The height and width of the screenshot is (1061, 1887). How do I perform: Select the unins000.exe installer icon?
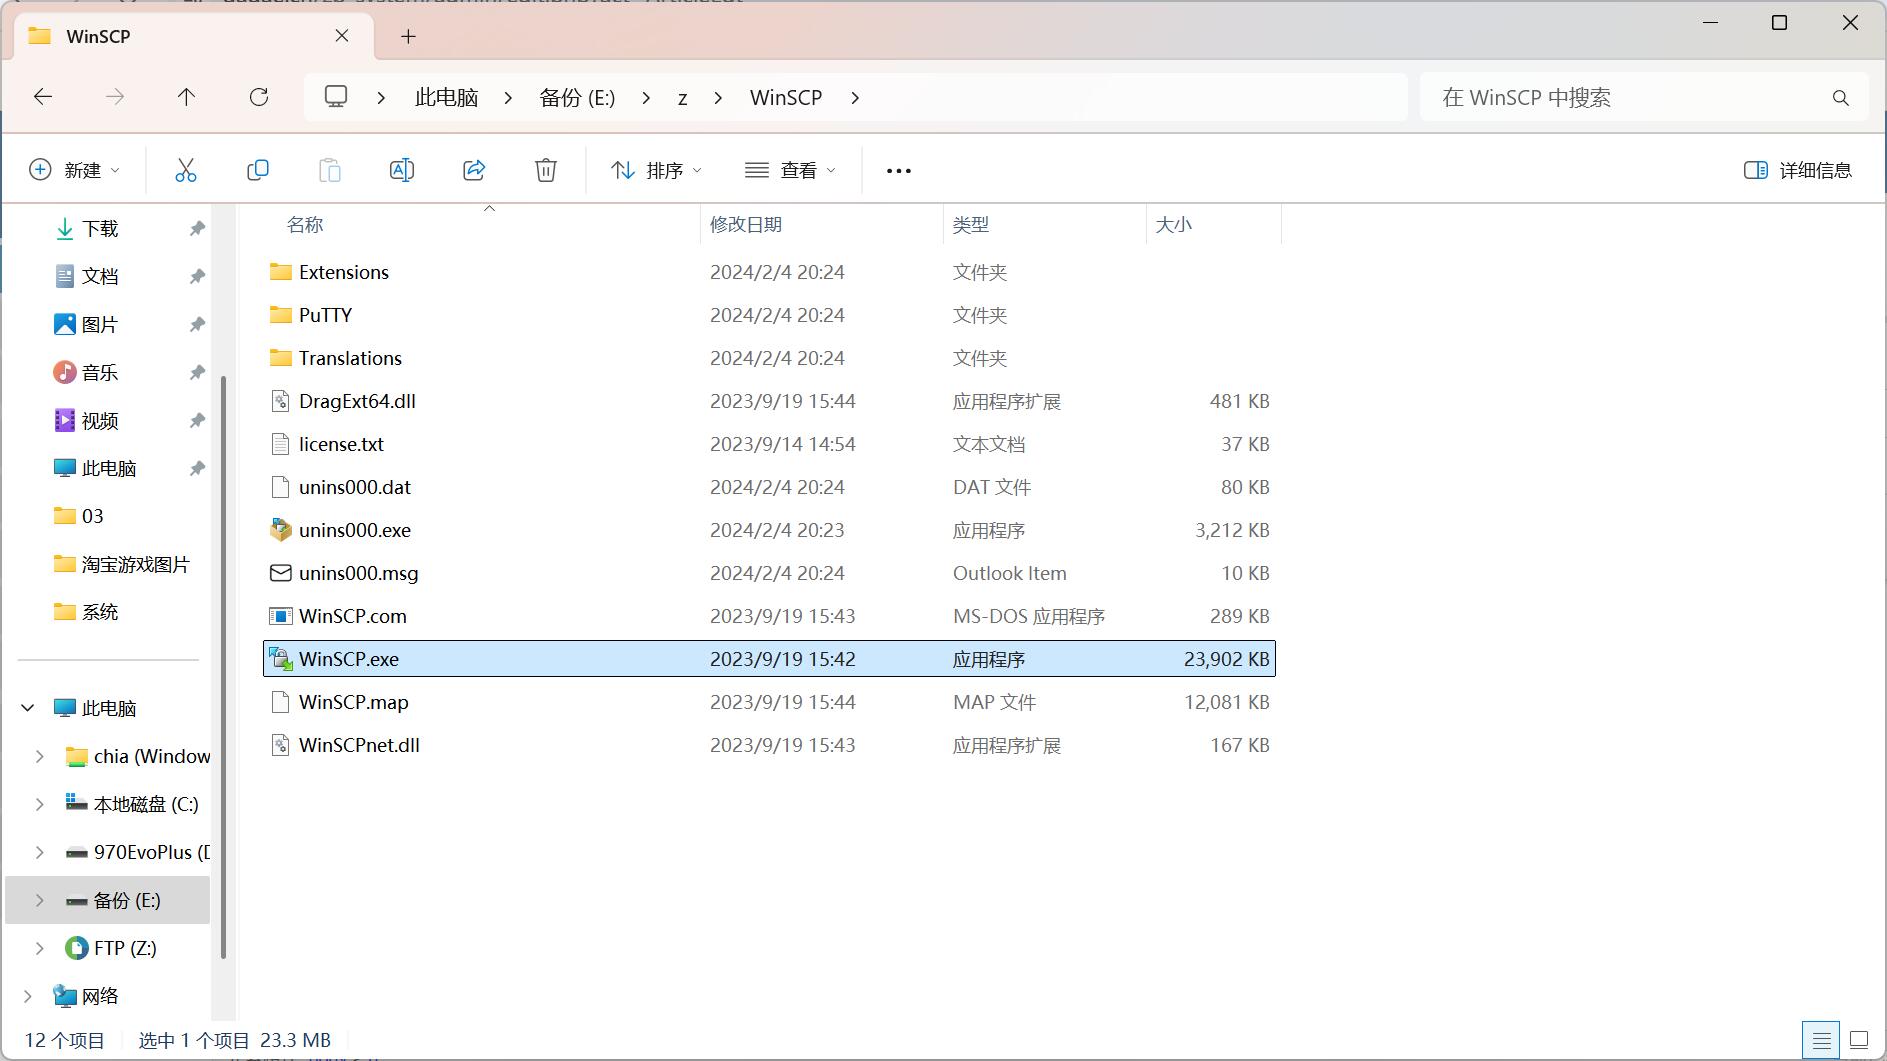coord(281,530)
